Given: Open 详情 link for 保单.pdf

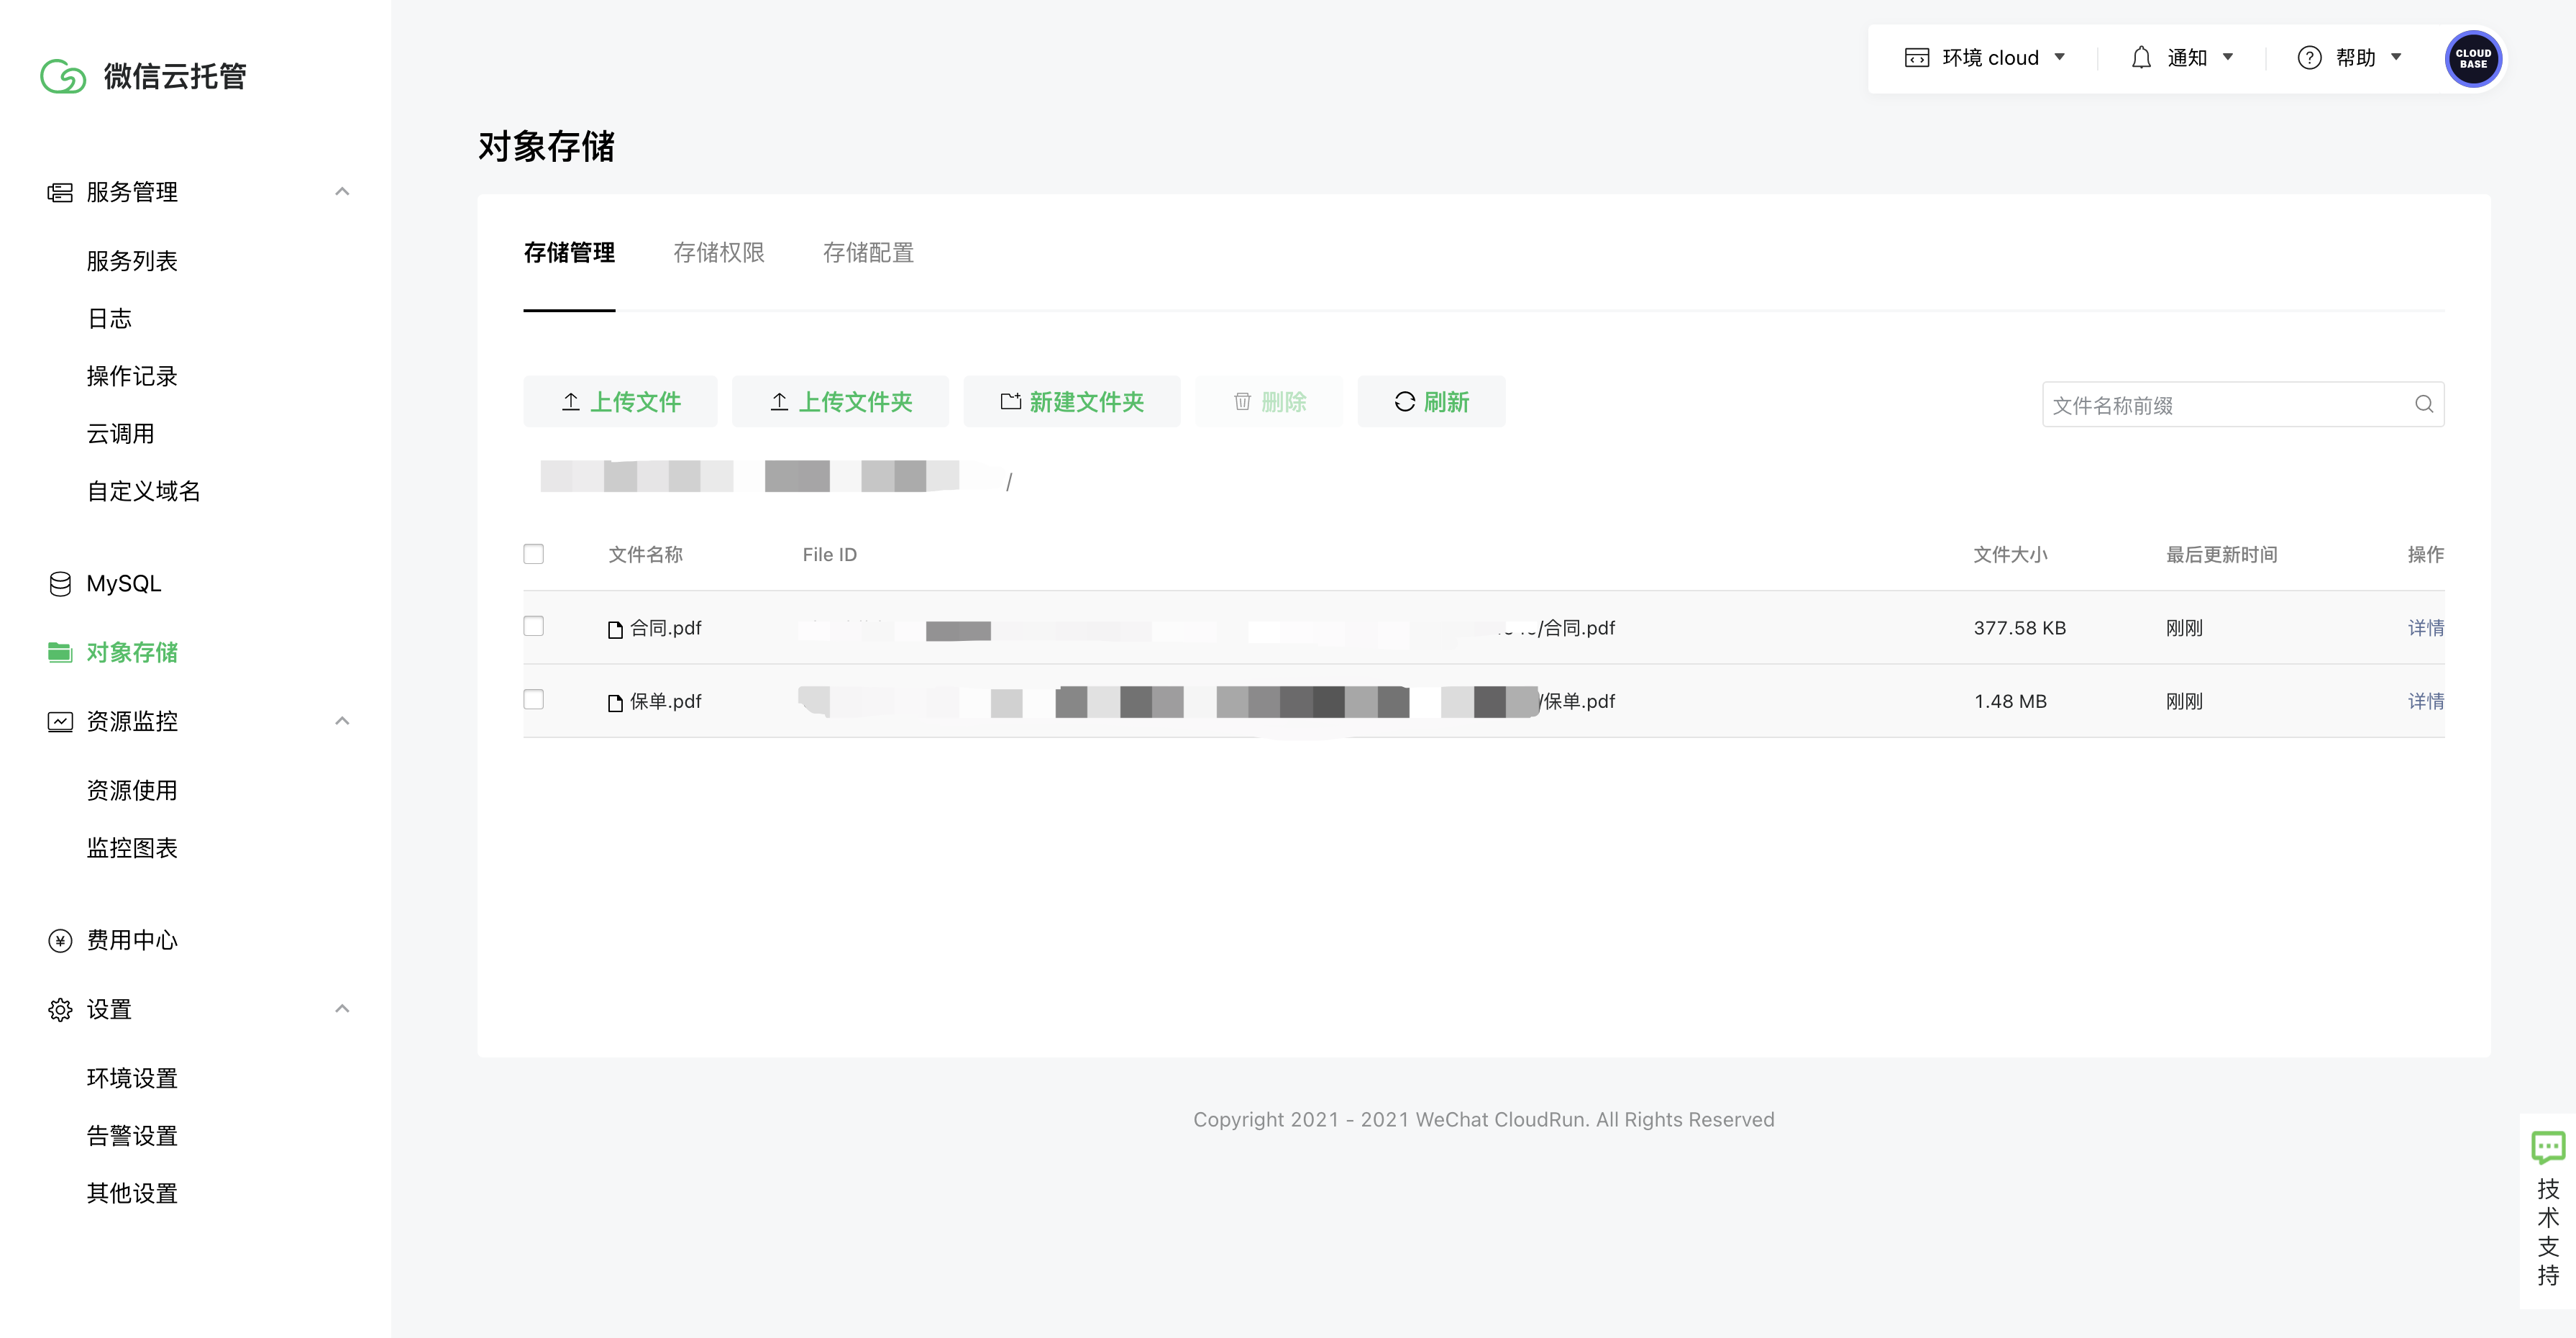Looking at the screenshot, I should (2424, 701).
